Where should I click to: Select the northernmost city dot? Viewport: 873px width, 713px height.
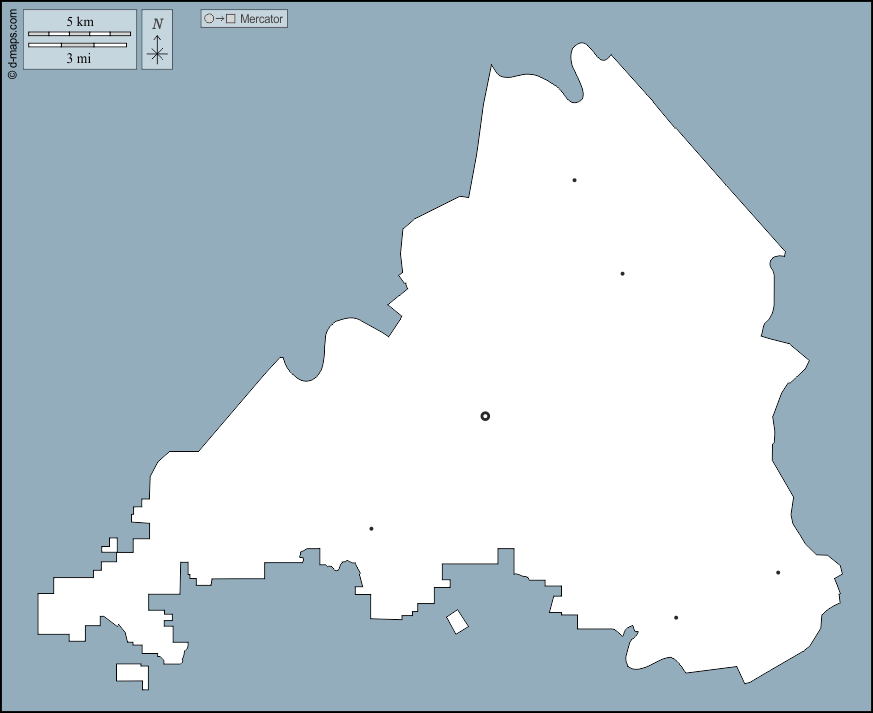click(x=574, y=180)
